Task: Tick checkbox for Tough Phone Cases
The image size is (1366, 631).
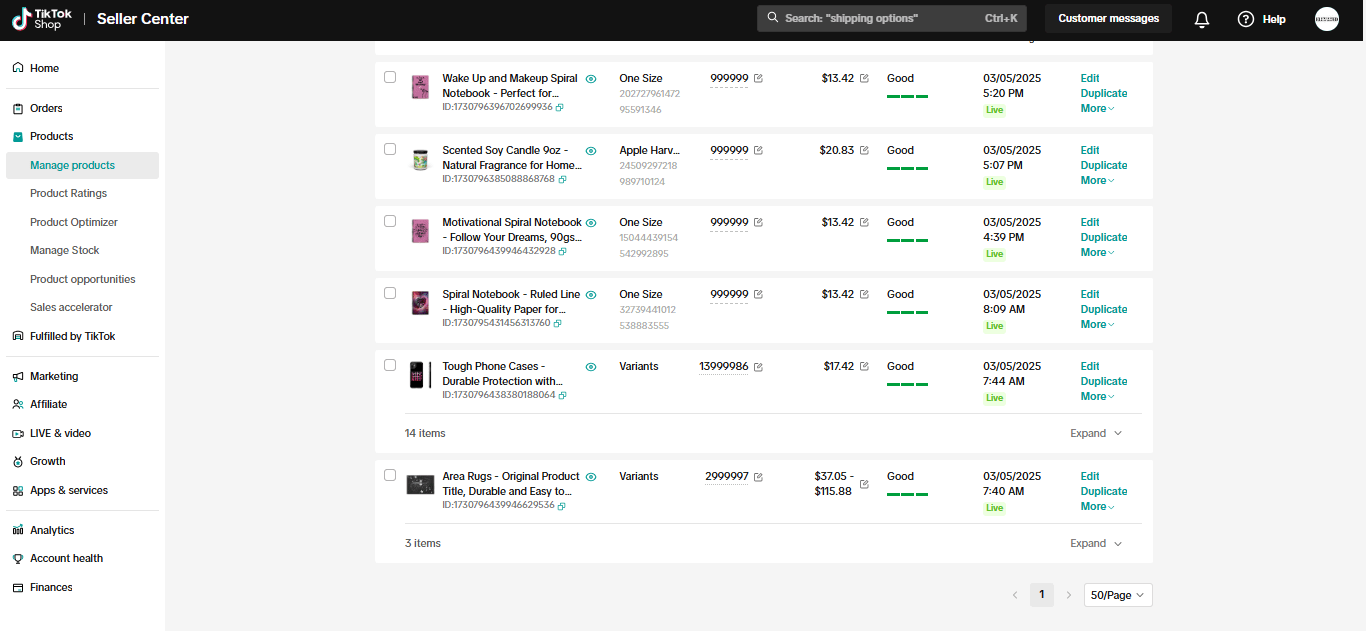Action: pyautogui.click(x=390, y=365)
